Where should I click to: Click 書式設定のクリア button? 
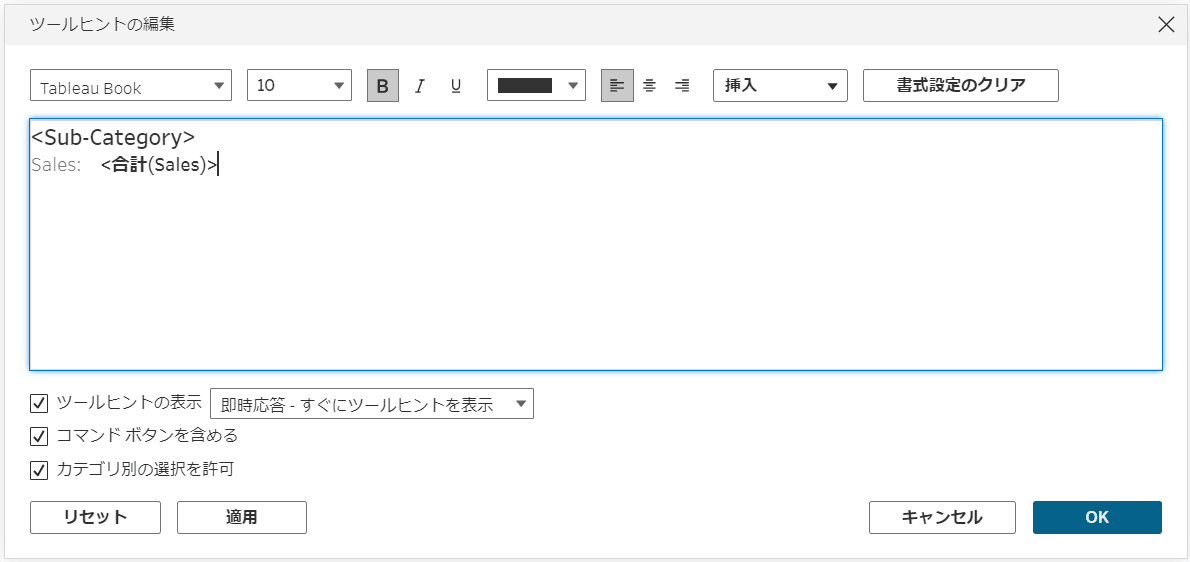pos(961,86)
